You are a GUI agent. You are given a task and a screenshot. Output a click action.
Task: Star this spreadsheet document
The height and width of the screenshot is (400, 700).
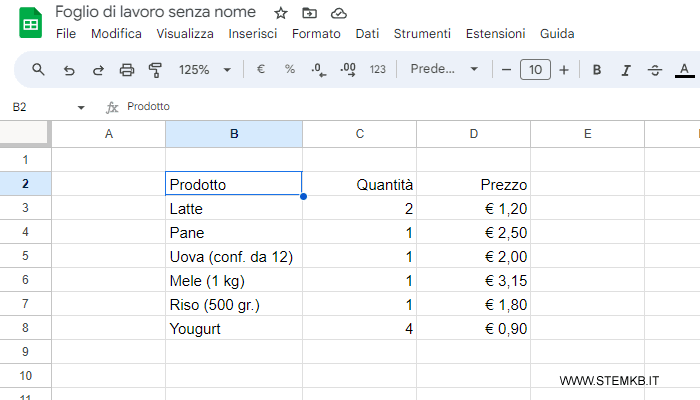(x=281, y=13)
